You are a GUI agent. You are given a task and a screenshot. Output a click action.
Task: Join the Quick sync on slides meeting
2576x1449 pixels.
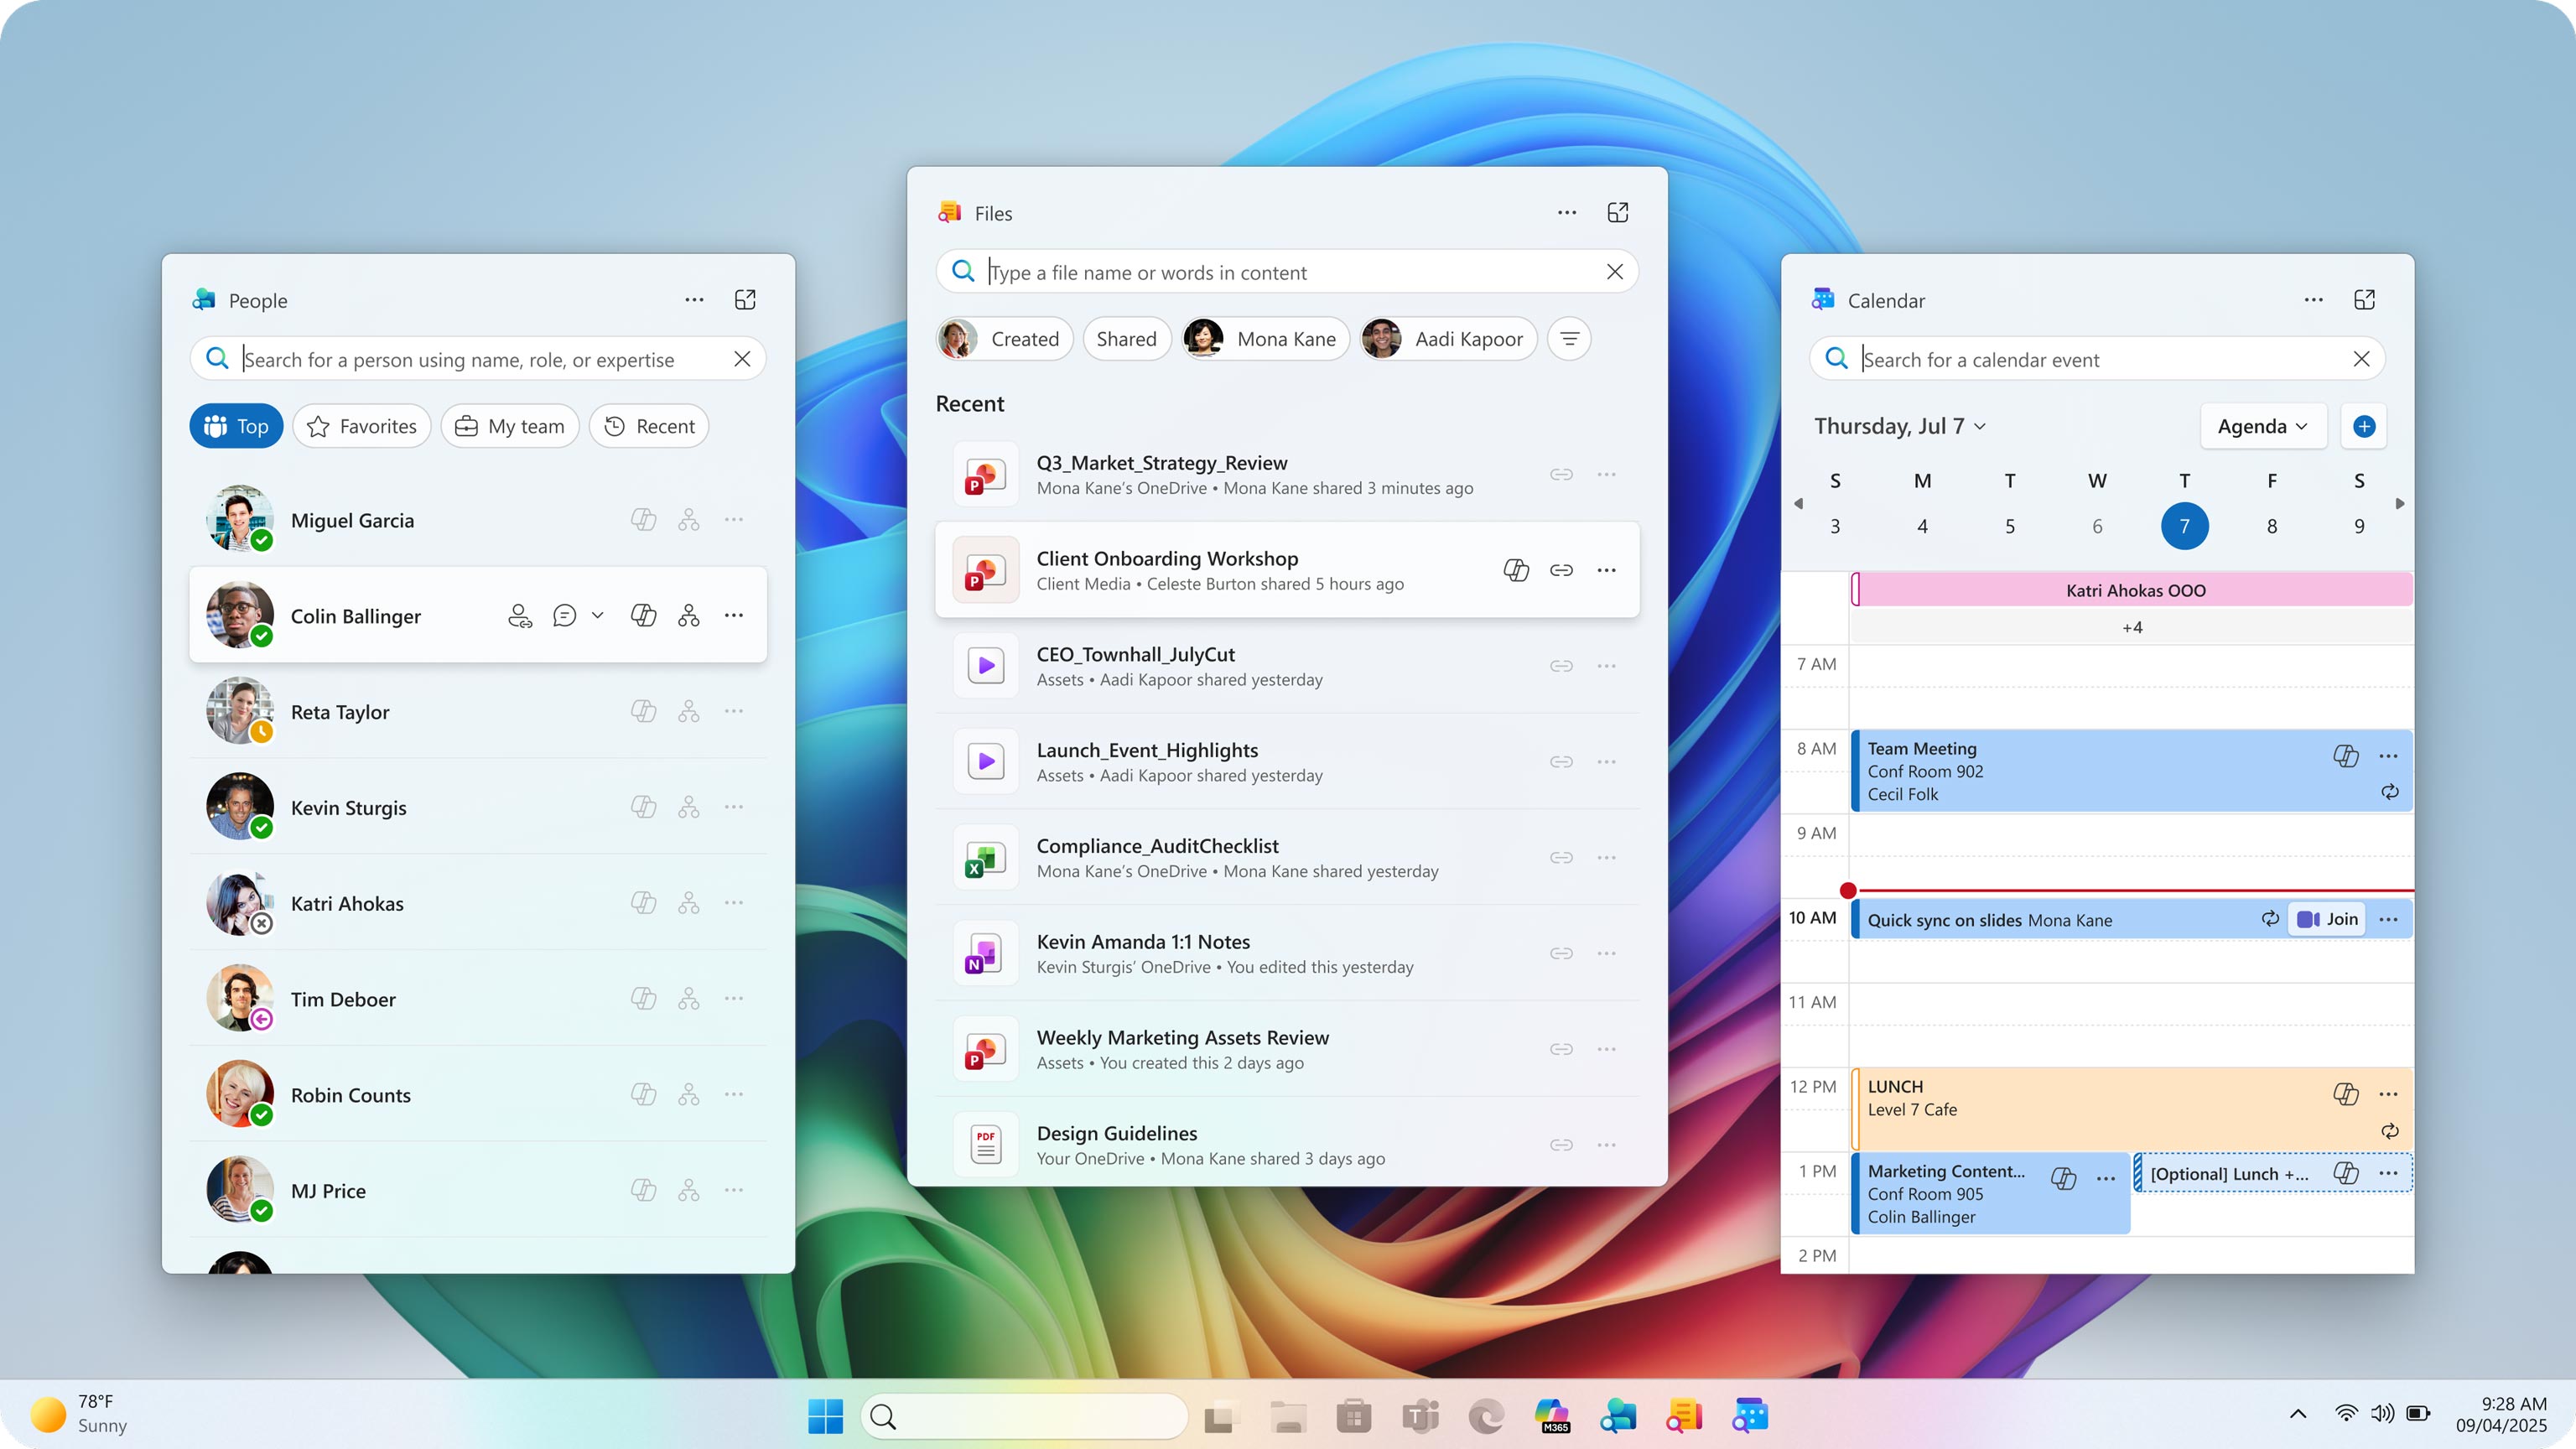(2326, 918)
